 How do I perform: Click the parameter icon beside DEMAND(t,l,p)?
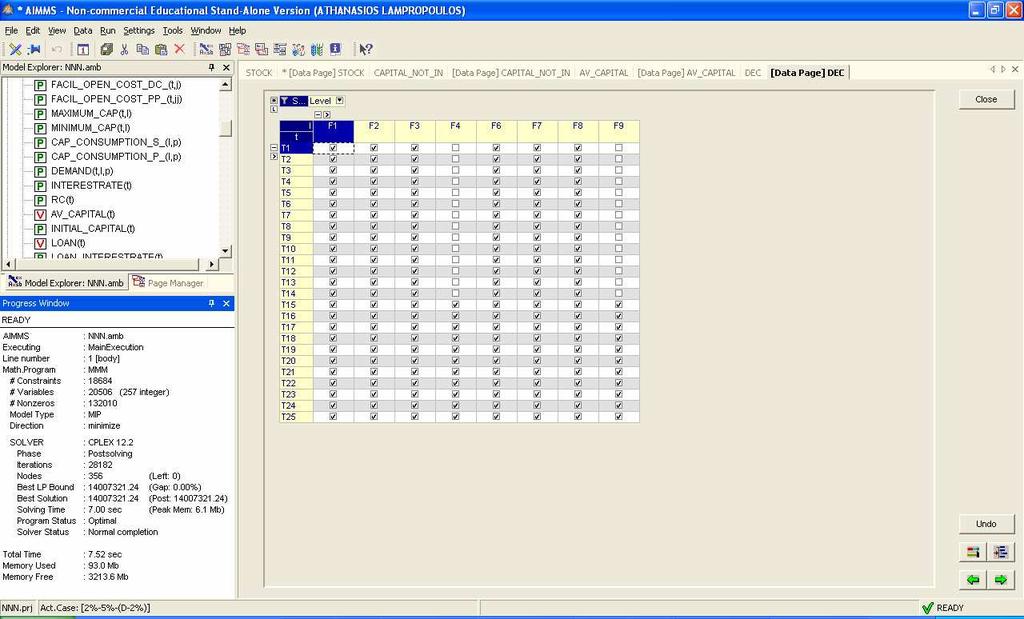click(40, 171)
